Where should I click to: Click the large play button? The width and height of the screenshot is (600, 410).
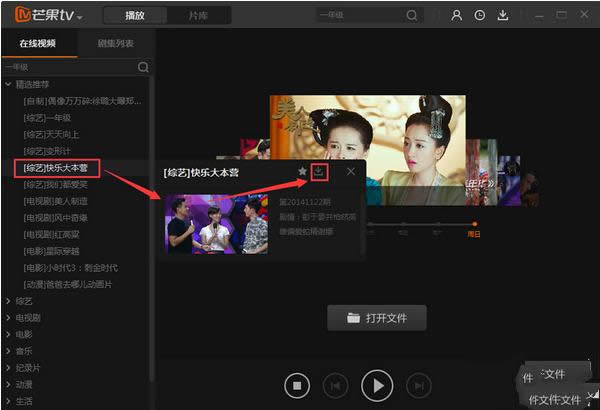pos(377,385)
